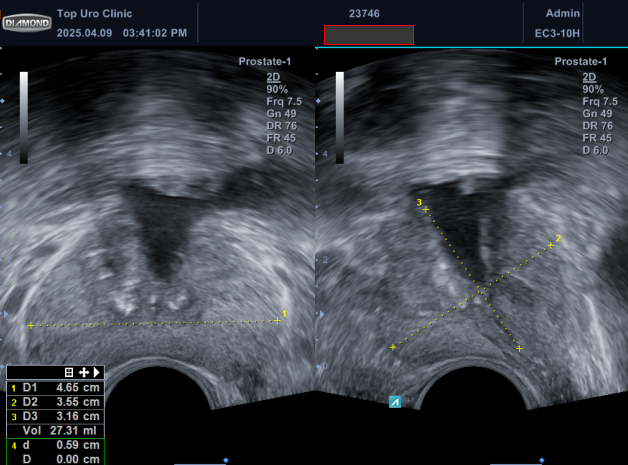Click Frq 7.5 on the right image
This screenshot has height=465, width=628.
[600, 102]
